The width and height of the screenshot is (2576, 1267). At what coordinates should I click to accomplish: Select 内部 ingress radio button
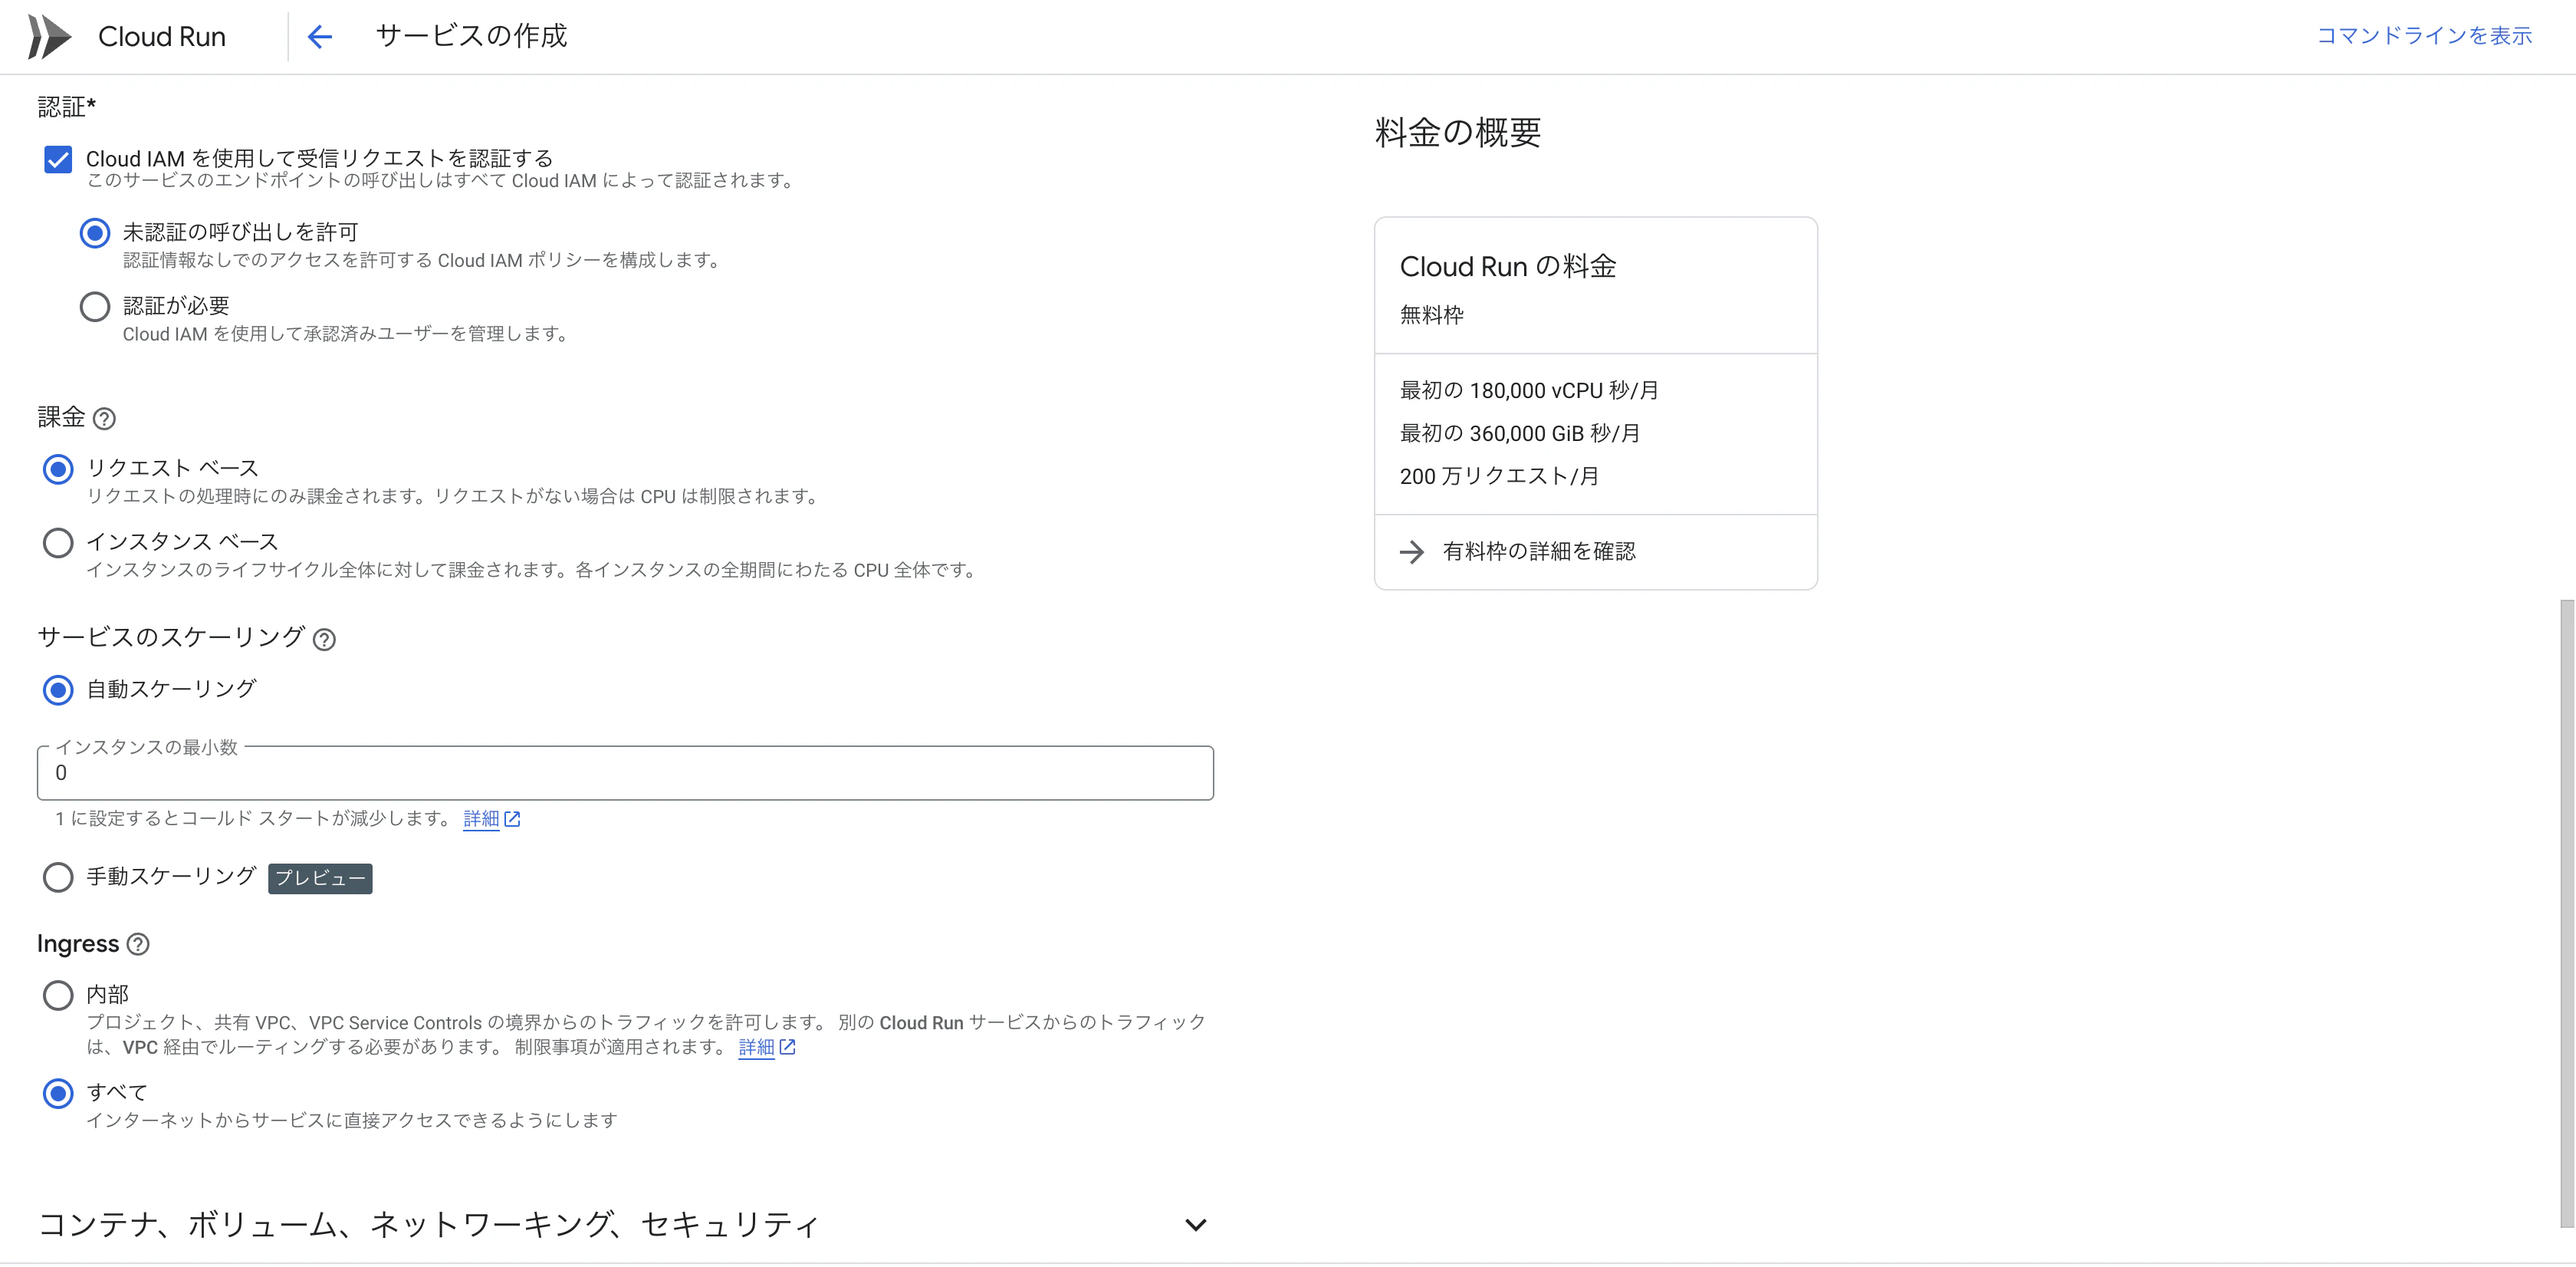pyautogui.click(x=58, y=995)
